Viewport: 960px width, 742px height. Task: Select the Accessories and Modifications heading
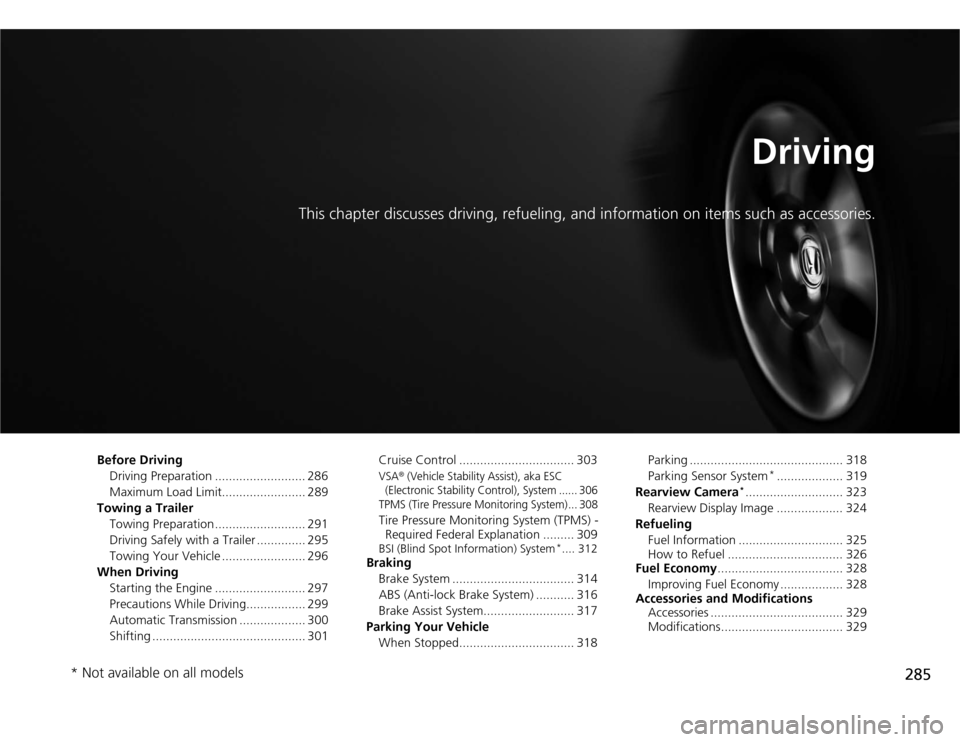click(x=724, y=598)
